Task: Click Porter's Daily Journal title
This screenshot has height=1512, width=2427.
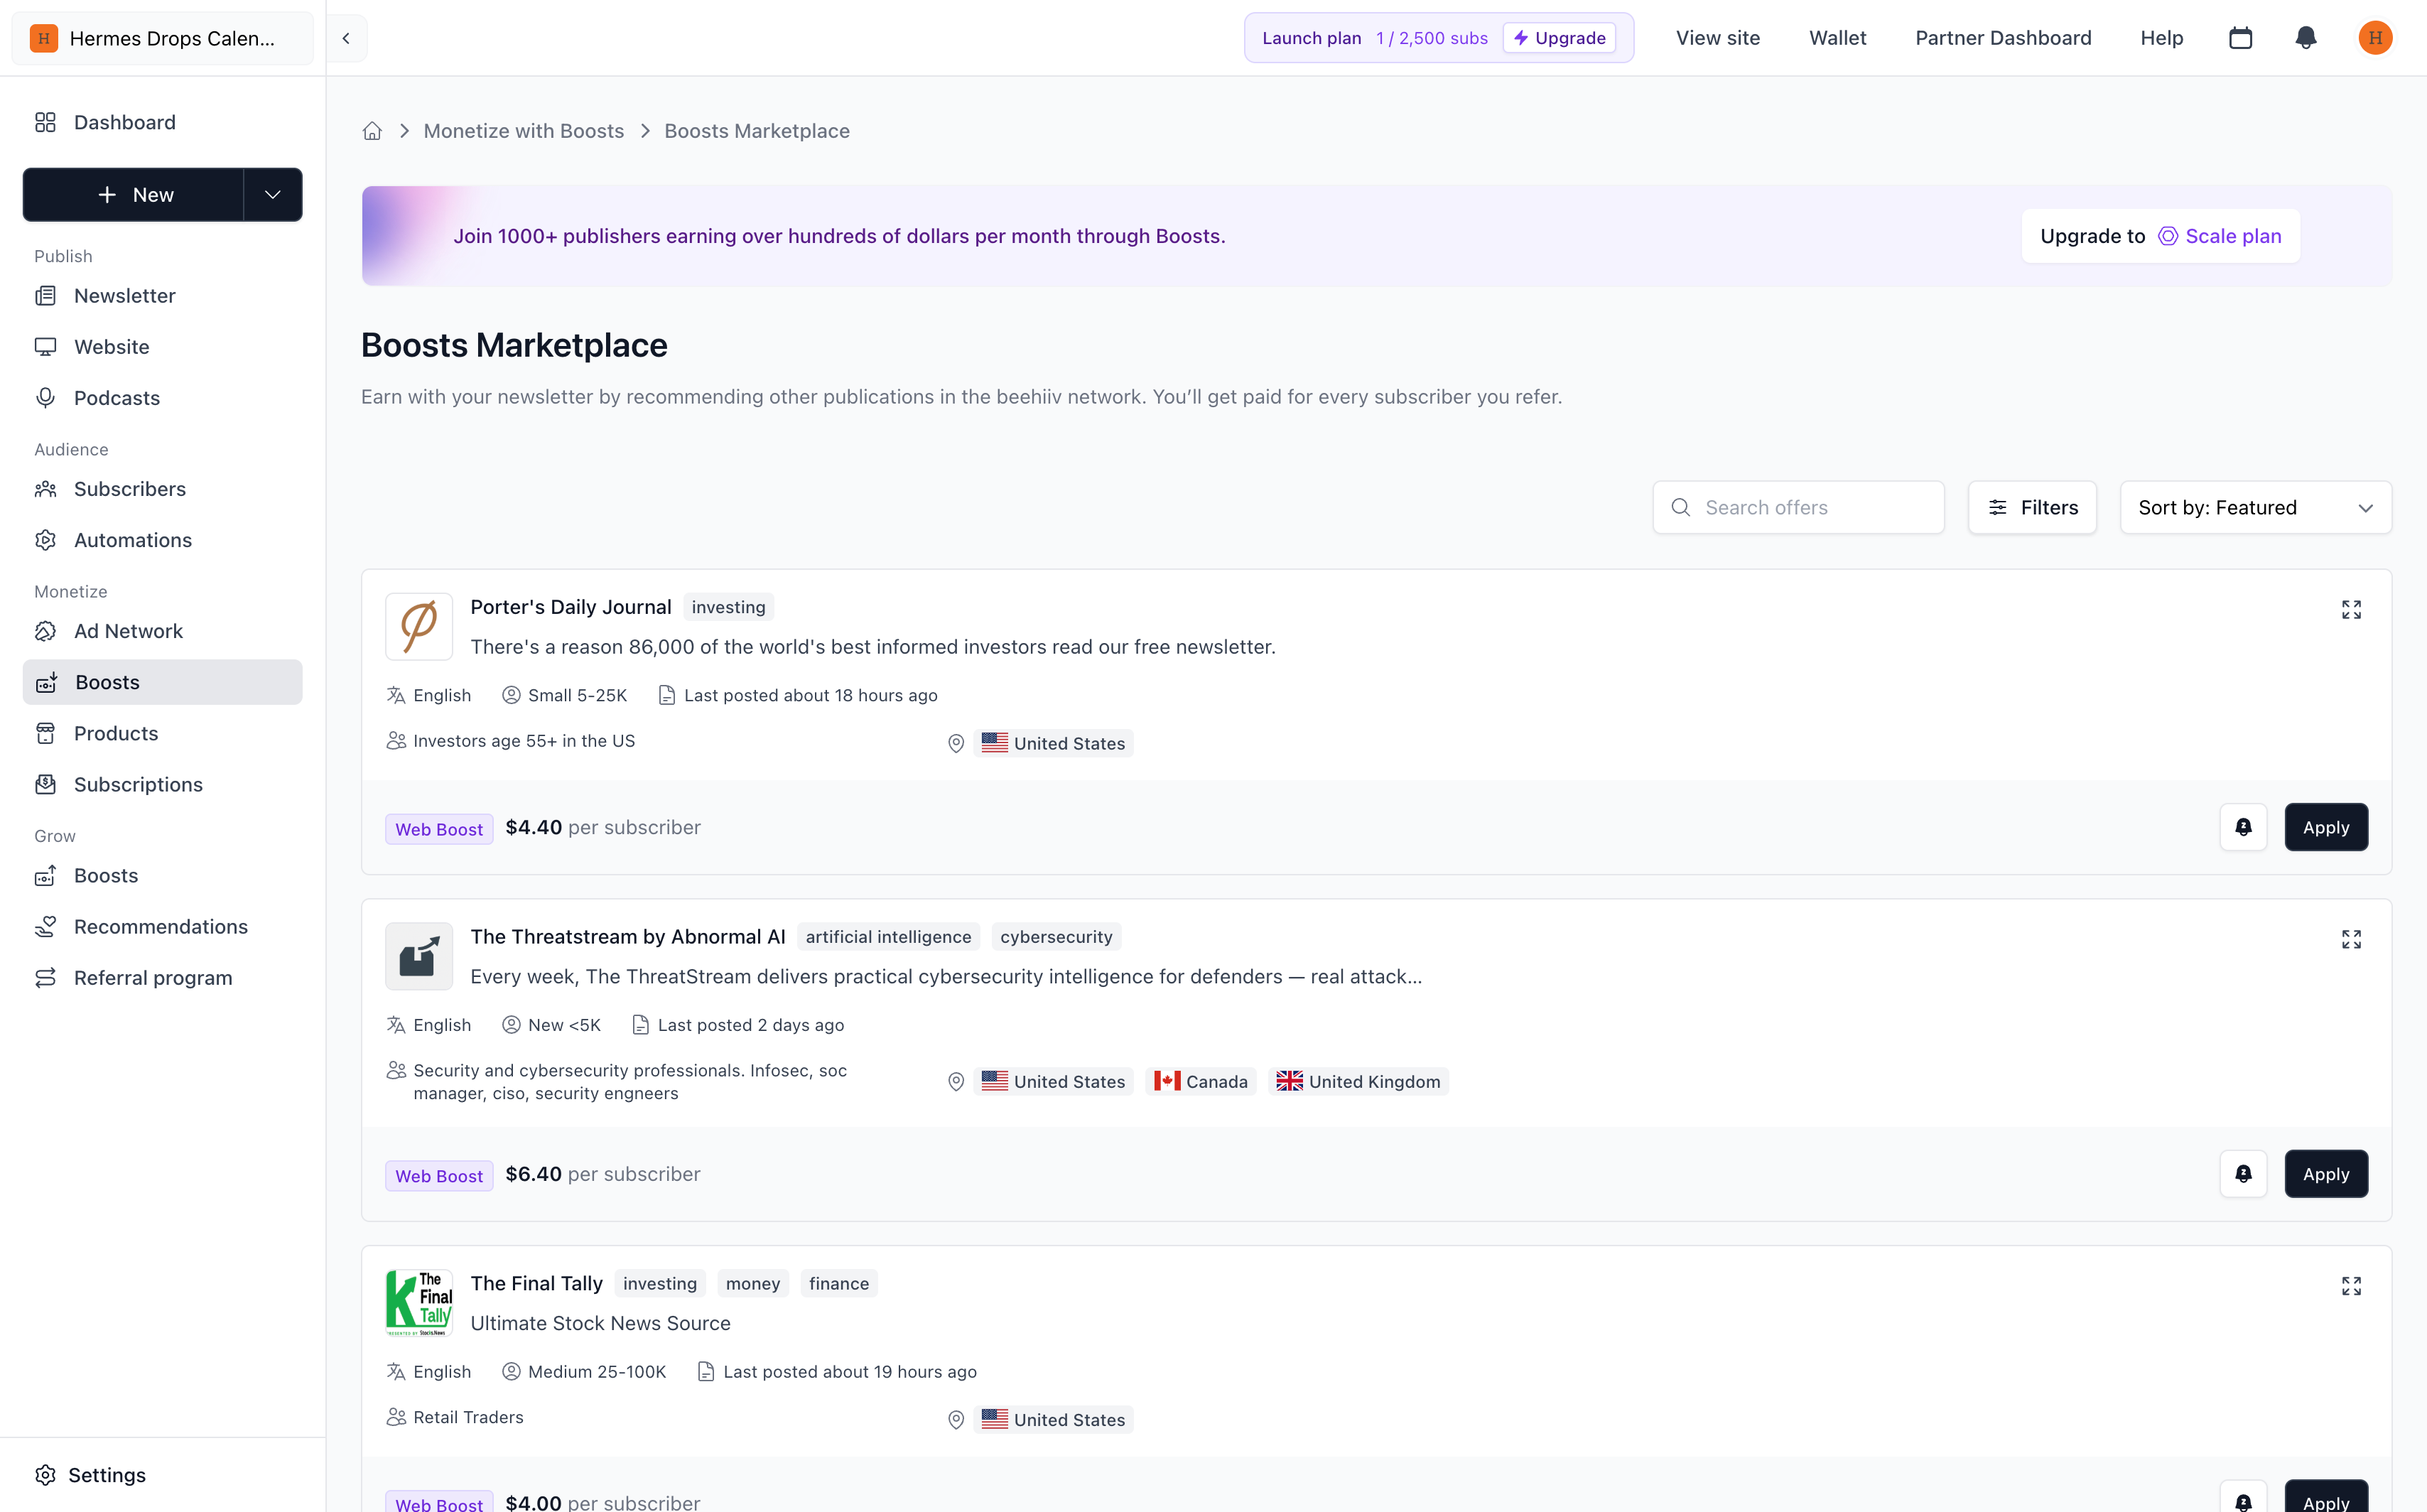Action: click(571, 607)
